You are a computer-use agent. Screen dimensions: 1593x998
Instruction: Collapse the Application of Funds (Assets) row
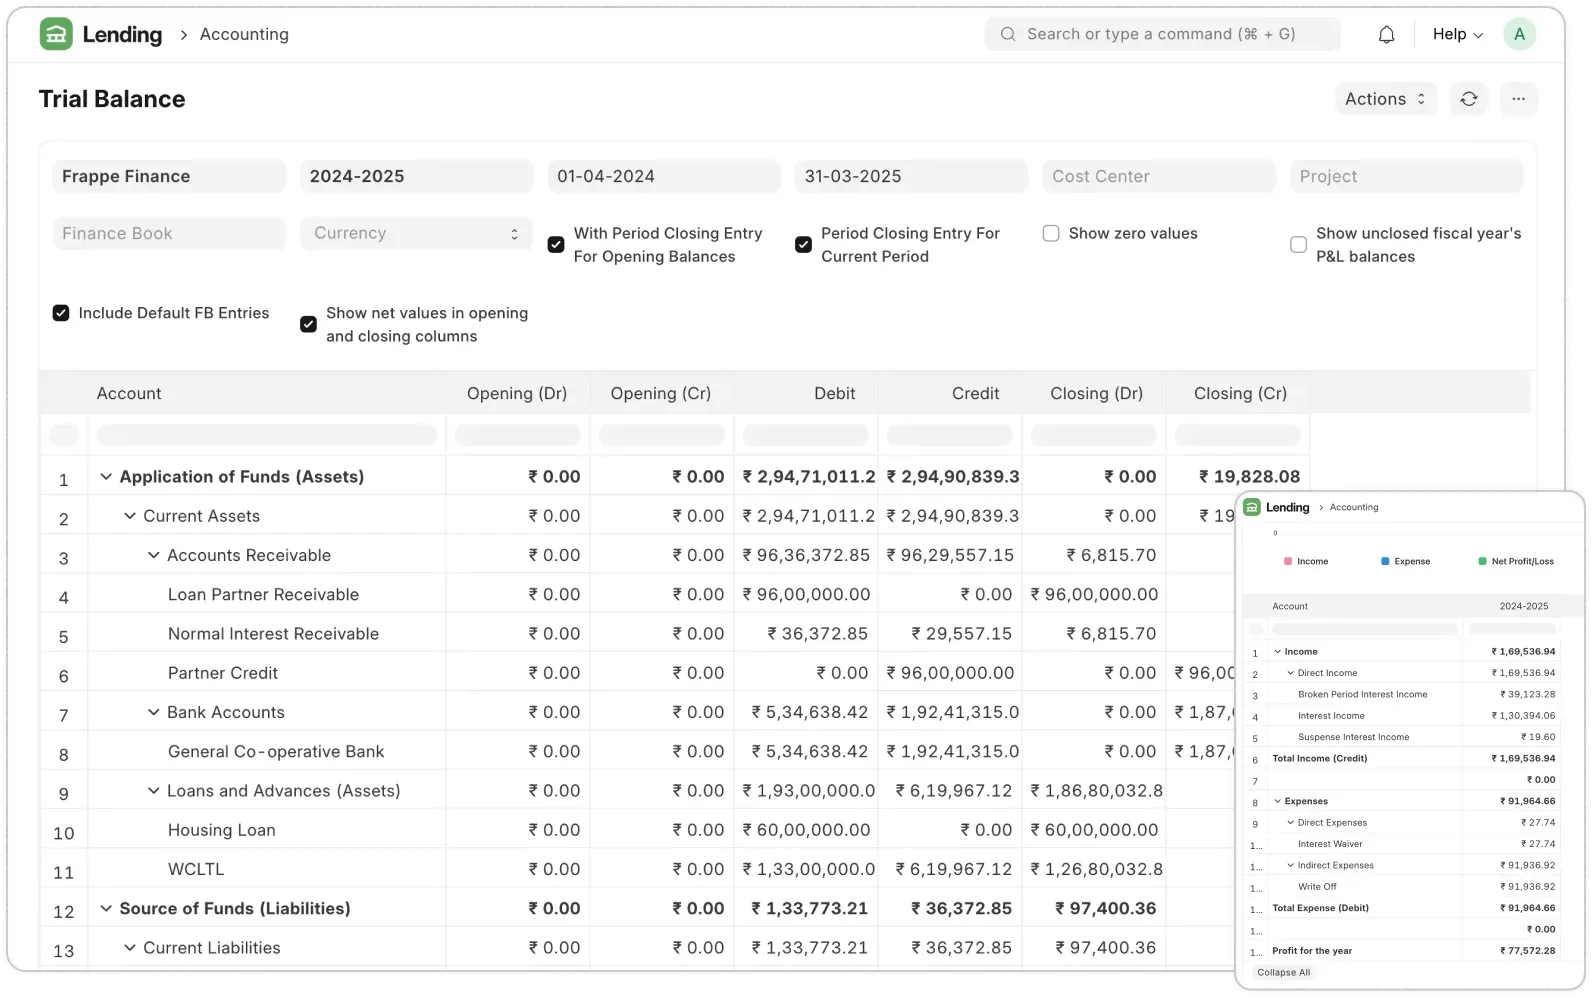coord(106,477)
